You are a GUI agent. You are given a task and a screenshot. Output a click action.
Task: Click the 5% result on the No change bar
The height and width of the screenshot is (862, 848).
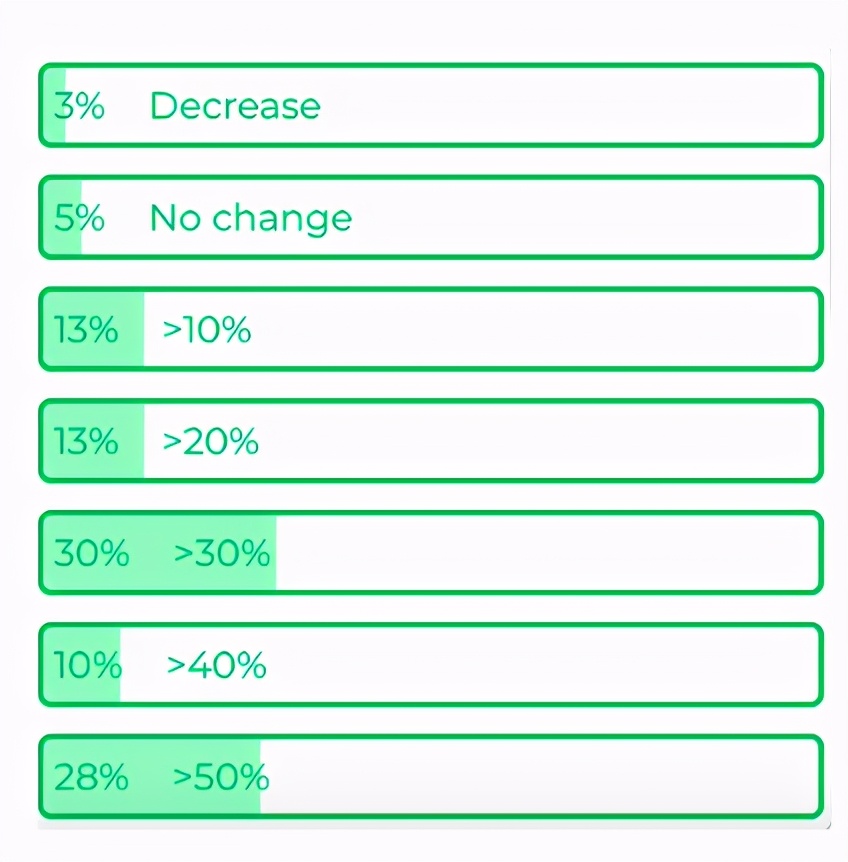[x=79, y=218]
